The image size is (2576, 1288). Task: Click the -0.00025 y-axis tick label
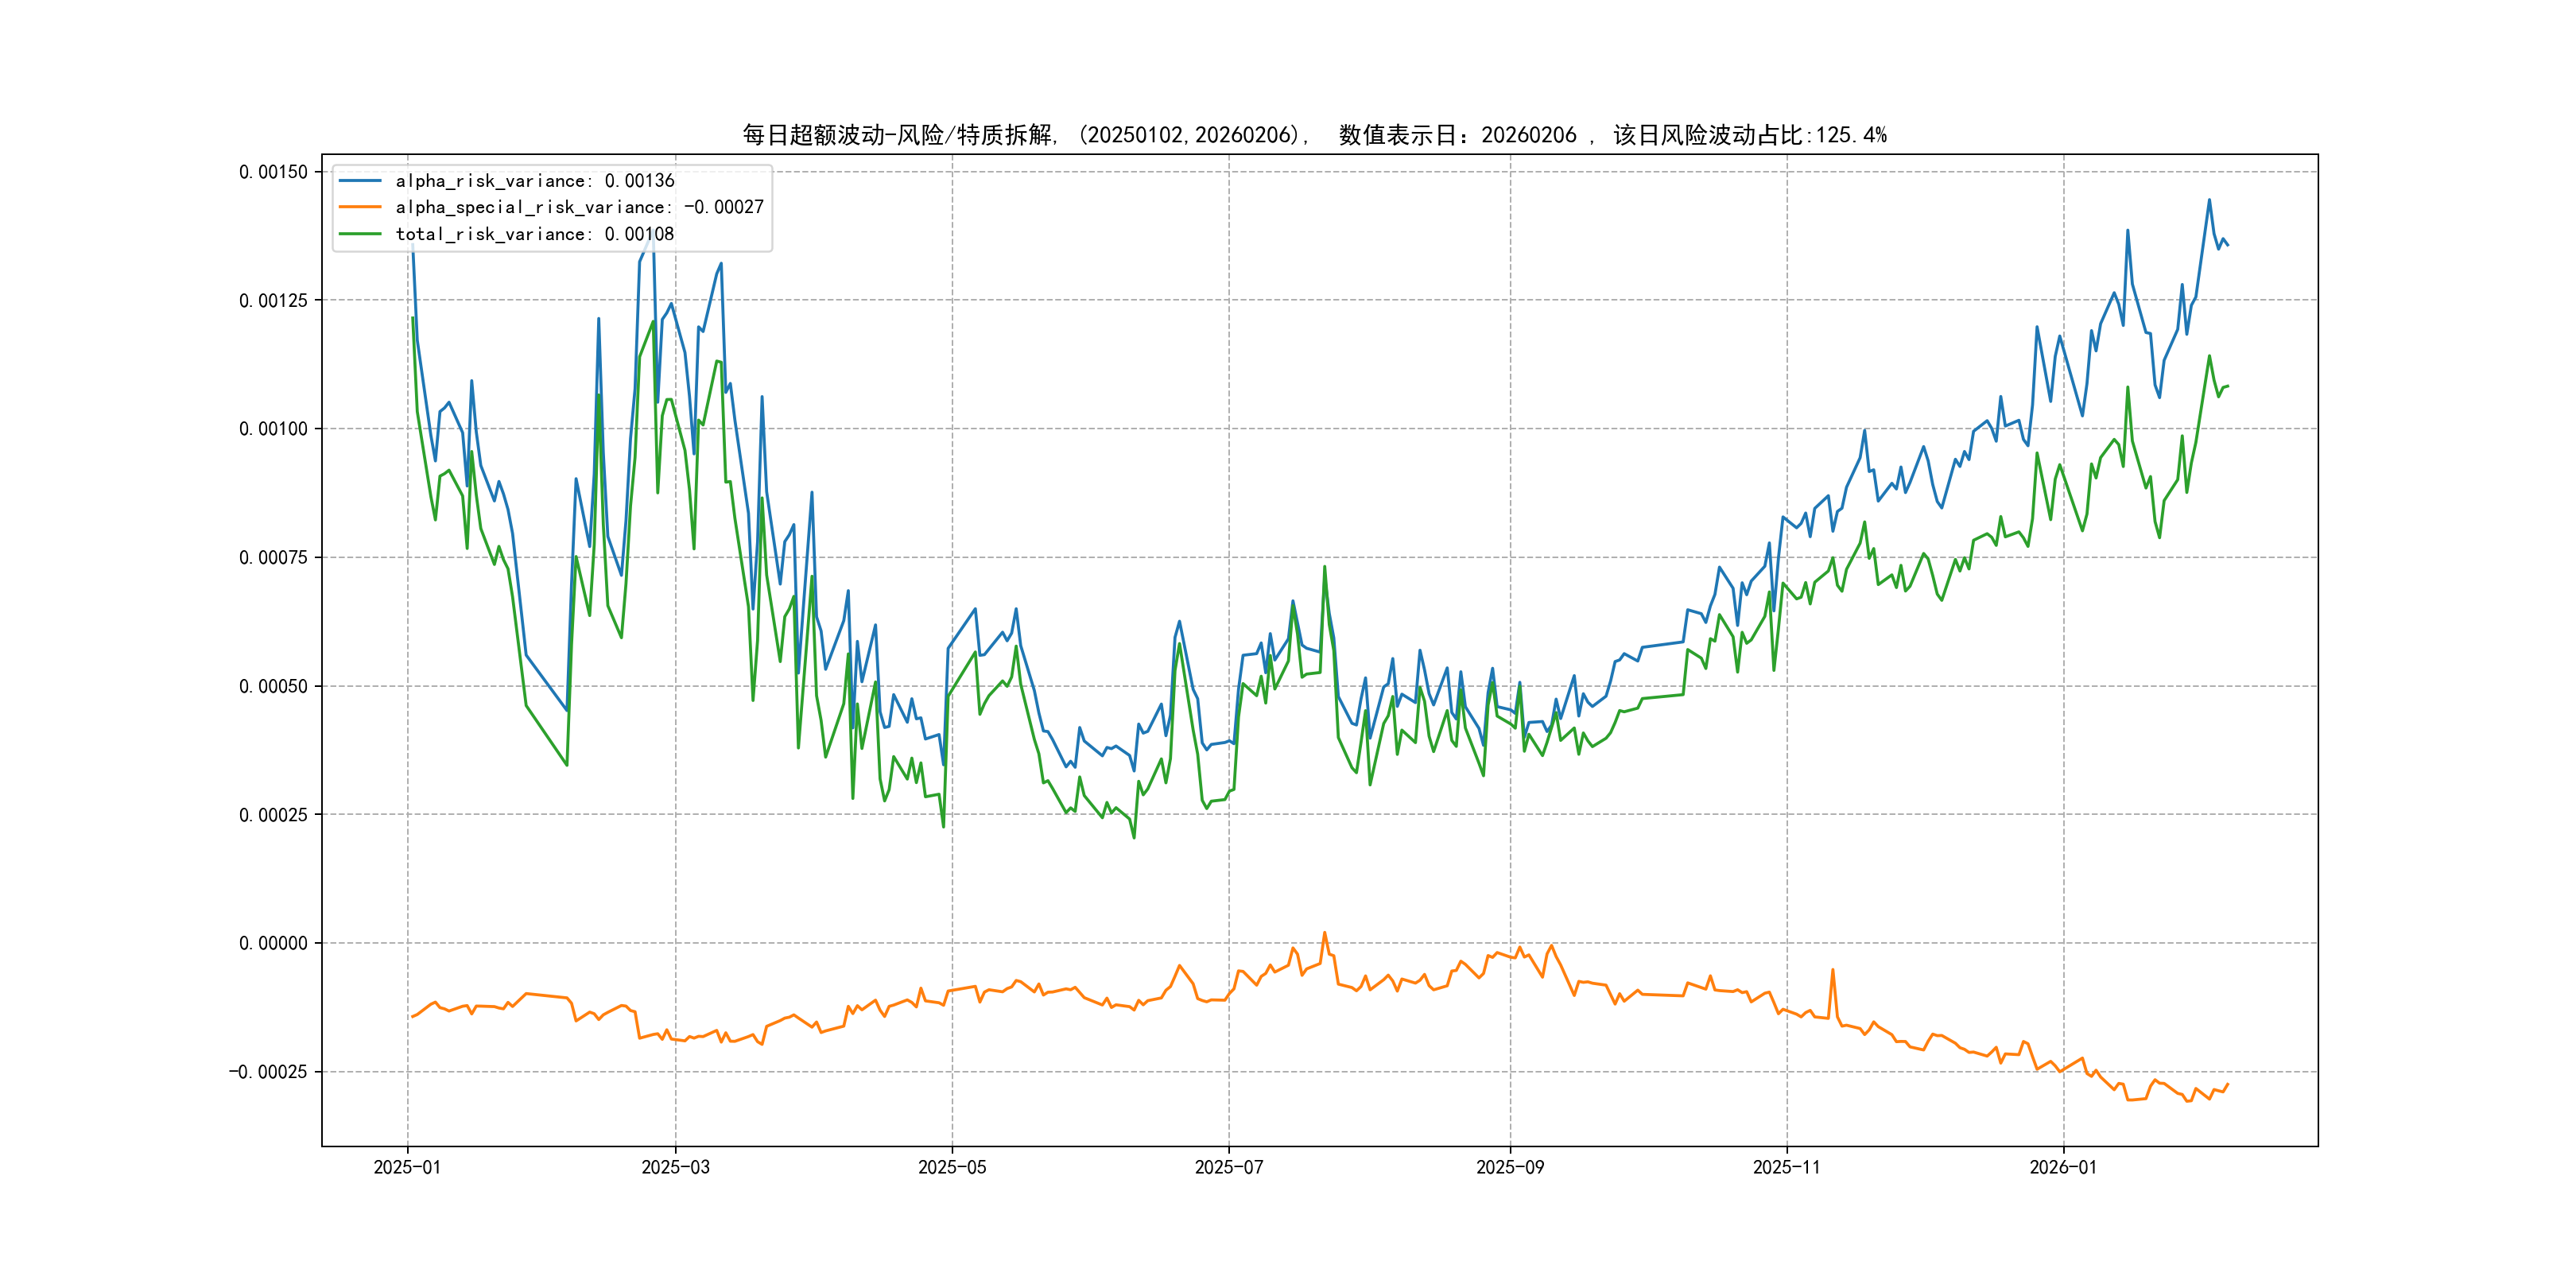[x=268, y=1072]
